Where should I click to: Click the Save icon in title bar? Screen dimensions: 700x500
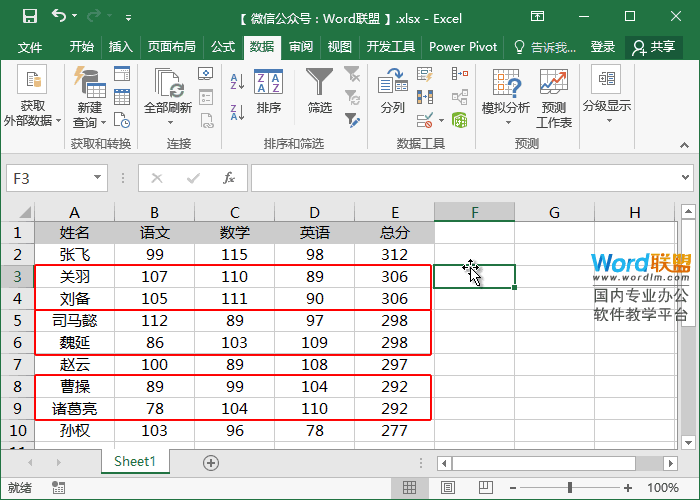click(x=29, y=17)
